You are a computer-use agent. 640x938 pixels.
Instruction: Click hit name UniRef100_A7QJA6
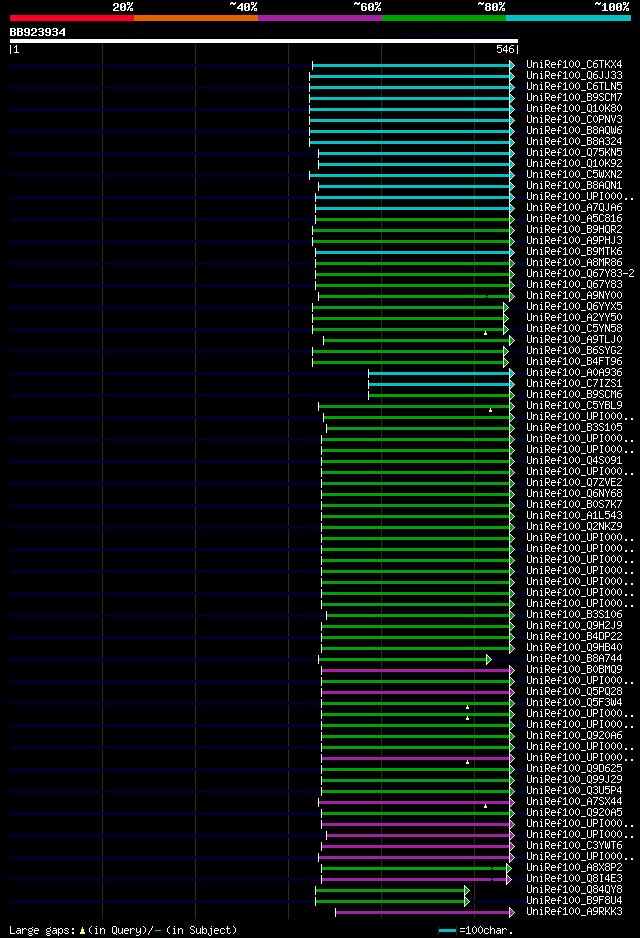coord(574,207)
